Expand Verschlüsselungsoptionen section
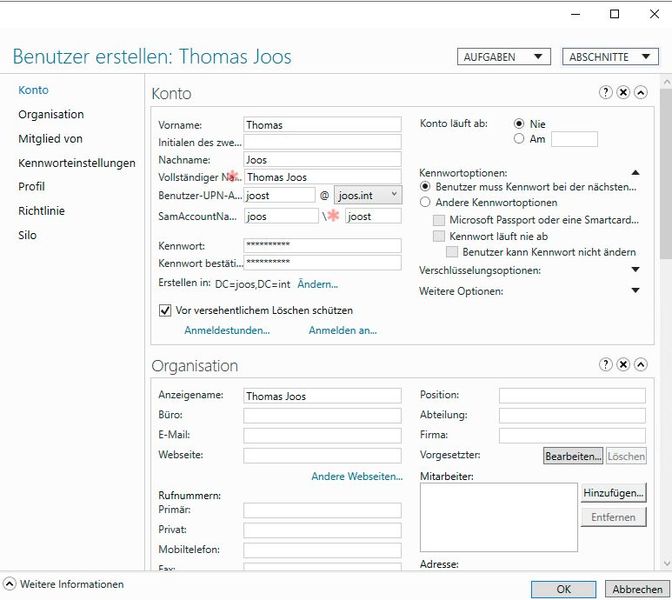Viewport: 672px width, 600px height. [636, 270]
